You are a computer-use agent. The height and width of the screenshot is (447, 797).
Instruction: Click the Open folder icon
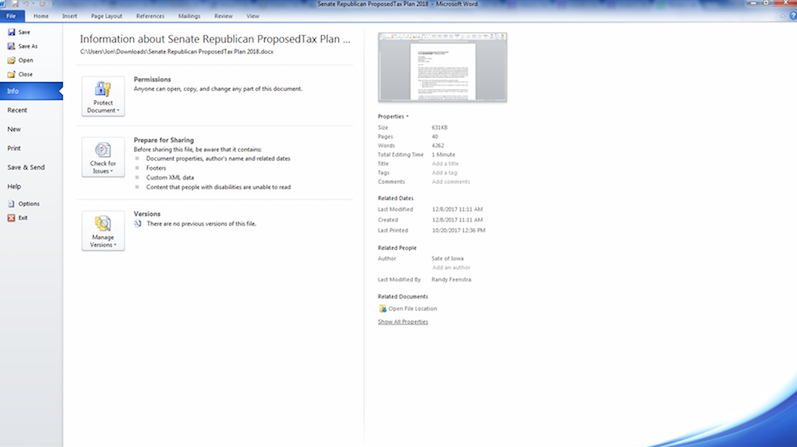(x=11, y=60)
